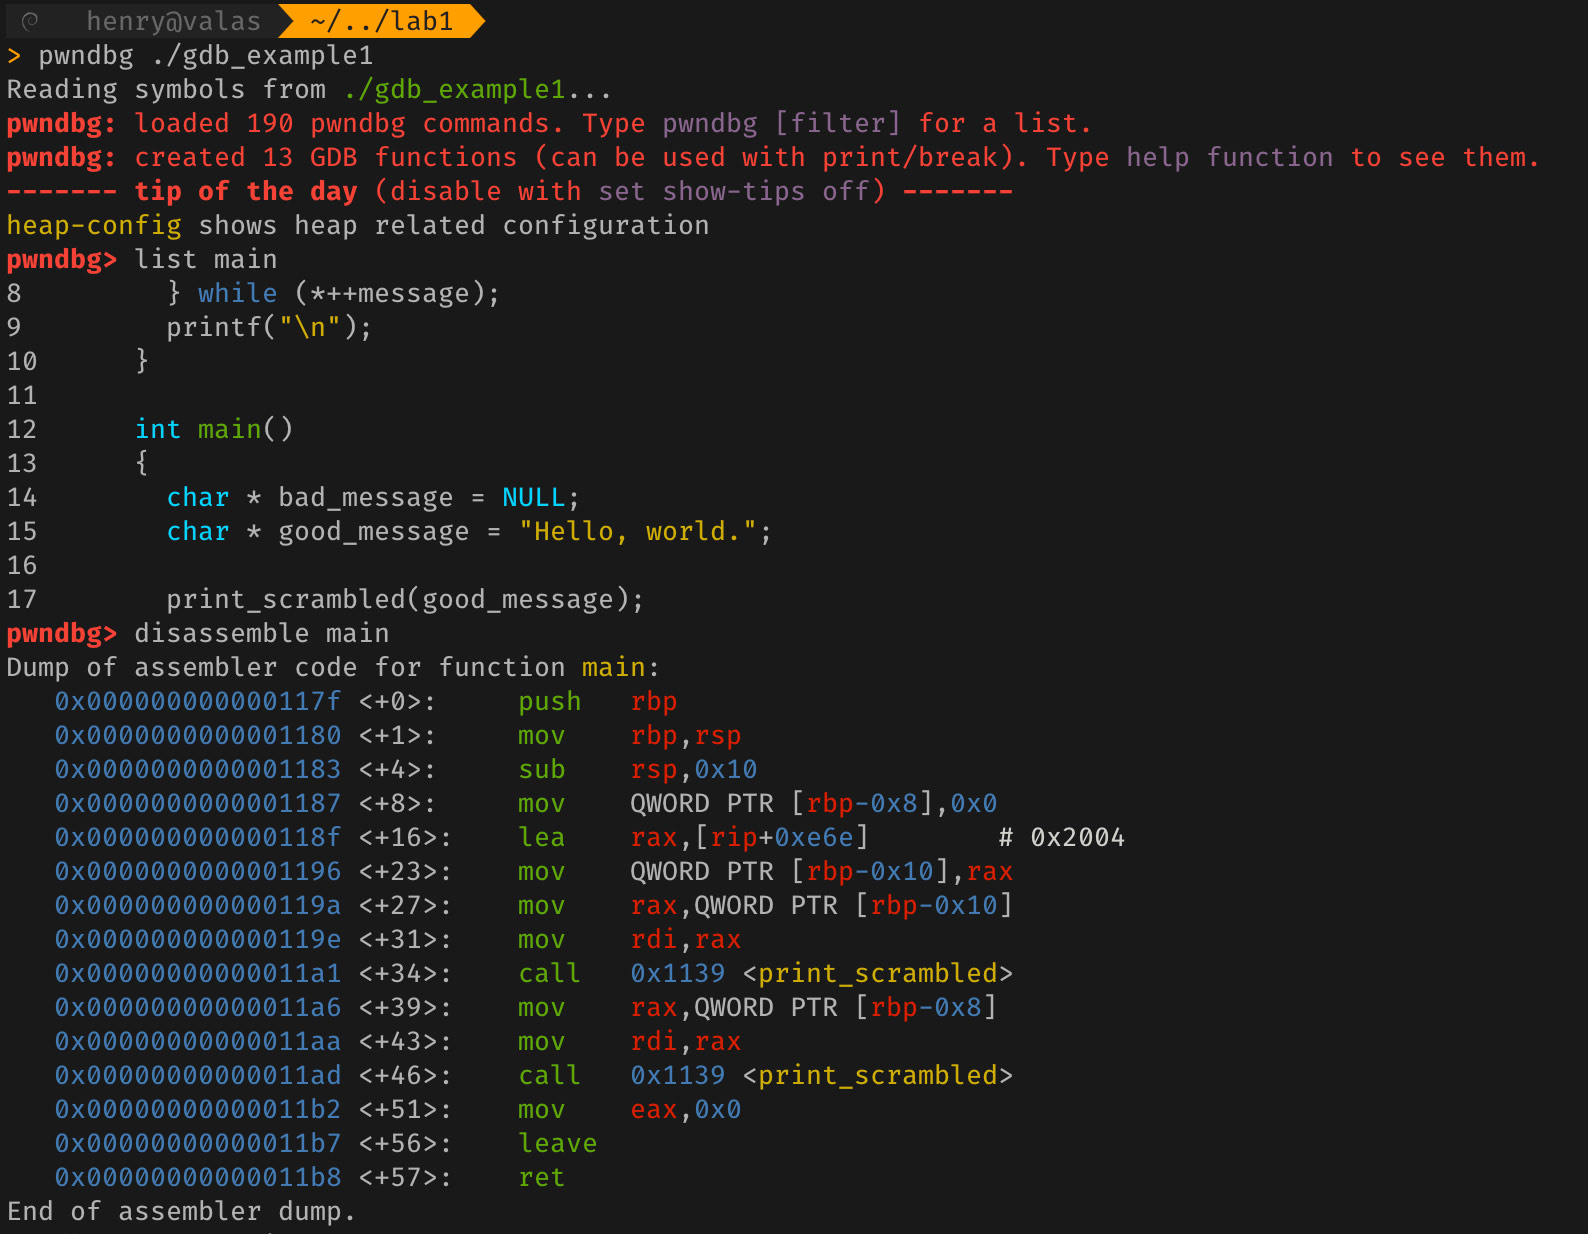The width and height of the screenshot is (1588, 1234).
Task: Click address 0x000000000000117f in the disassembly
Action: [x=197, y=701]
